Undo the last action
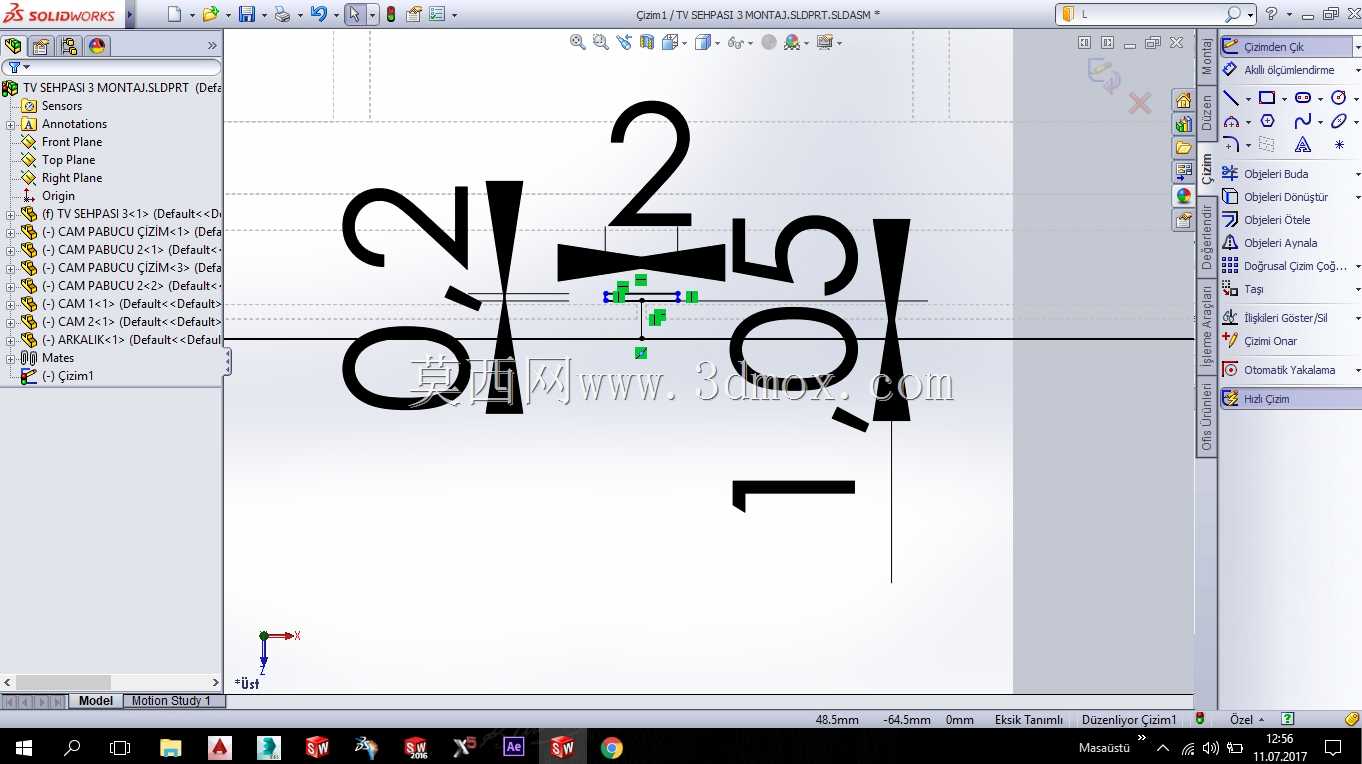The width and height of the screenshot is (1362, 764). coord(318,14)
